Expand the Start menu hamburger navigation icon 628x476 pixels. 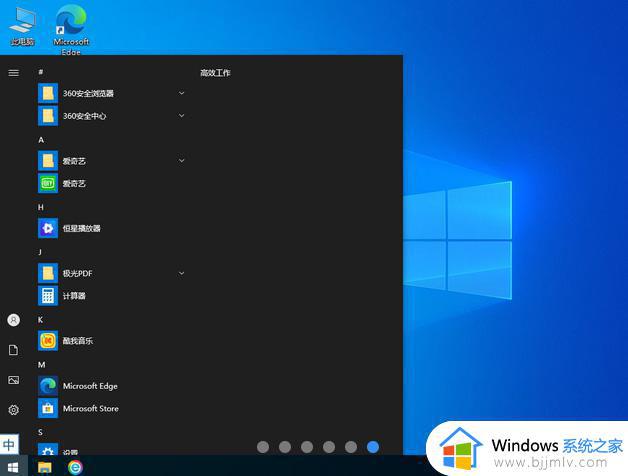tap(13, 72)
